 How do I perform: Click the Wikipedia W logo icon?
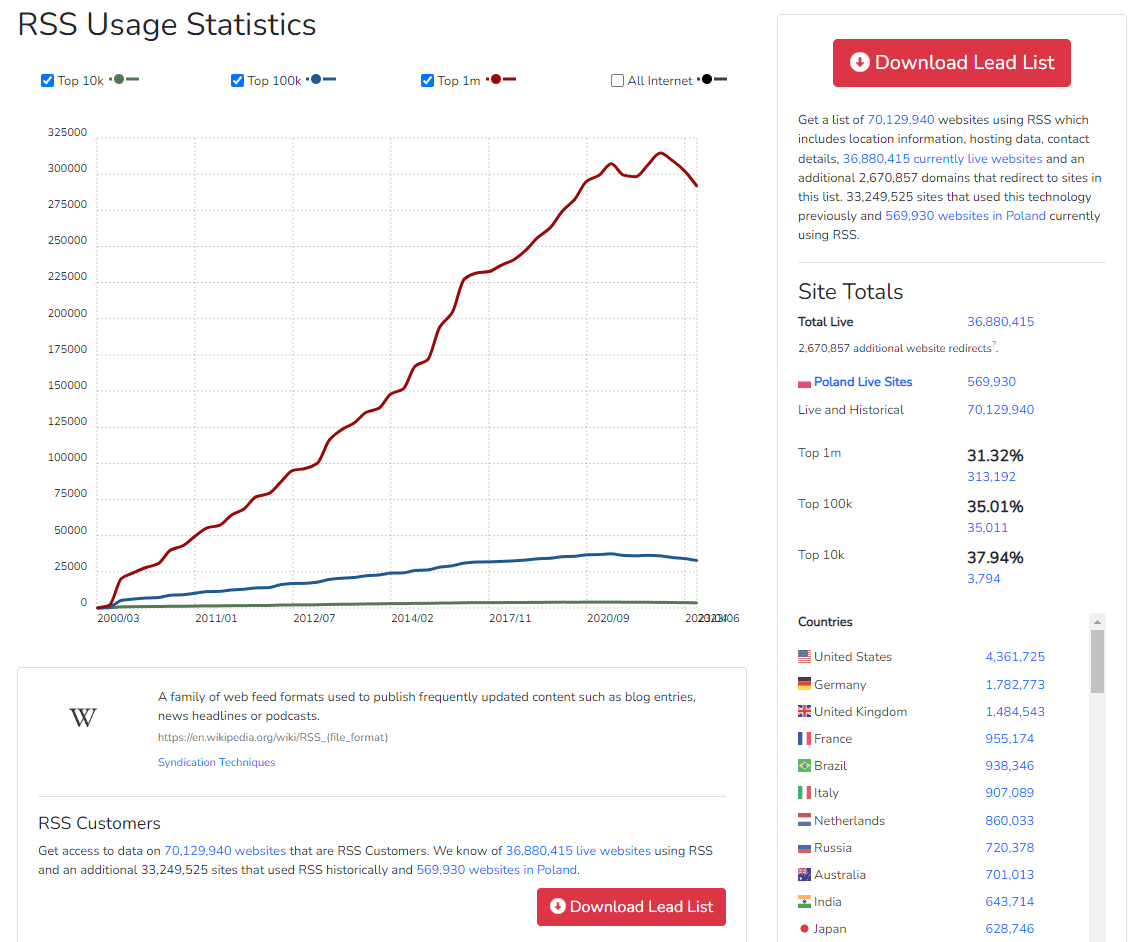83,718
